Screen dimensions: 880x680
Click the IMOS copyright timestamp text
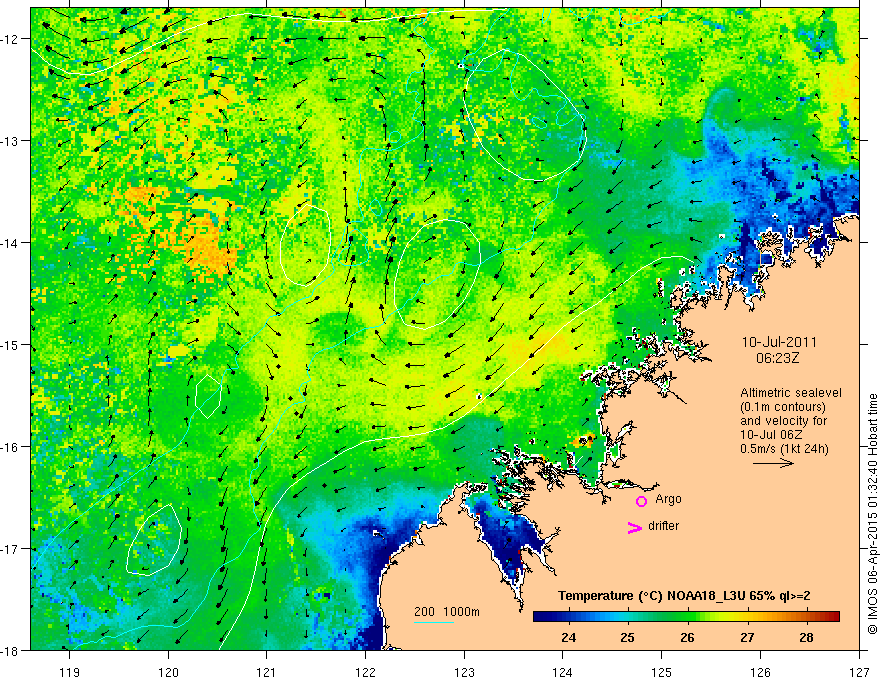pos(872,513)
